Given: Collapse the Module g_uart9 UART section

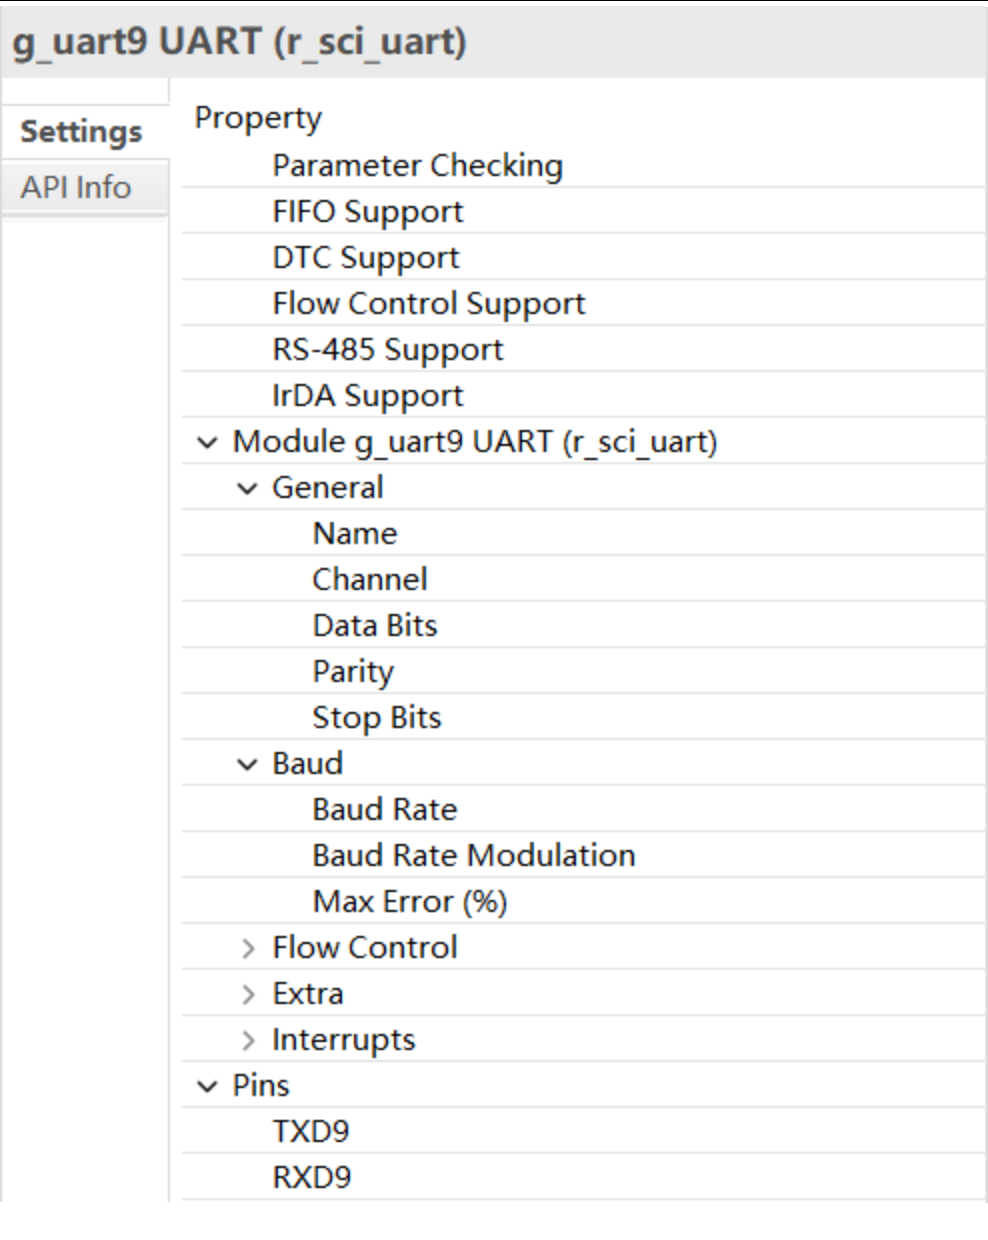Looking at the screenshot, I should pyautogui.click(x=207, y=442).
